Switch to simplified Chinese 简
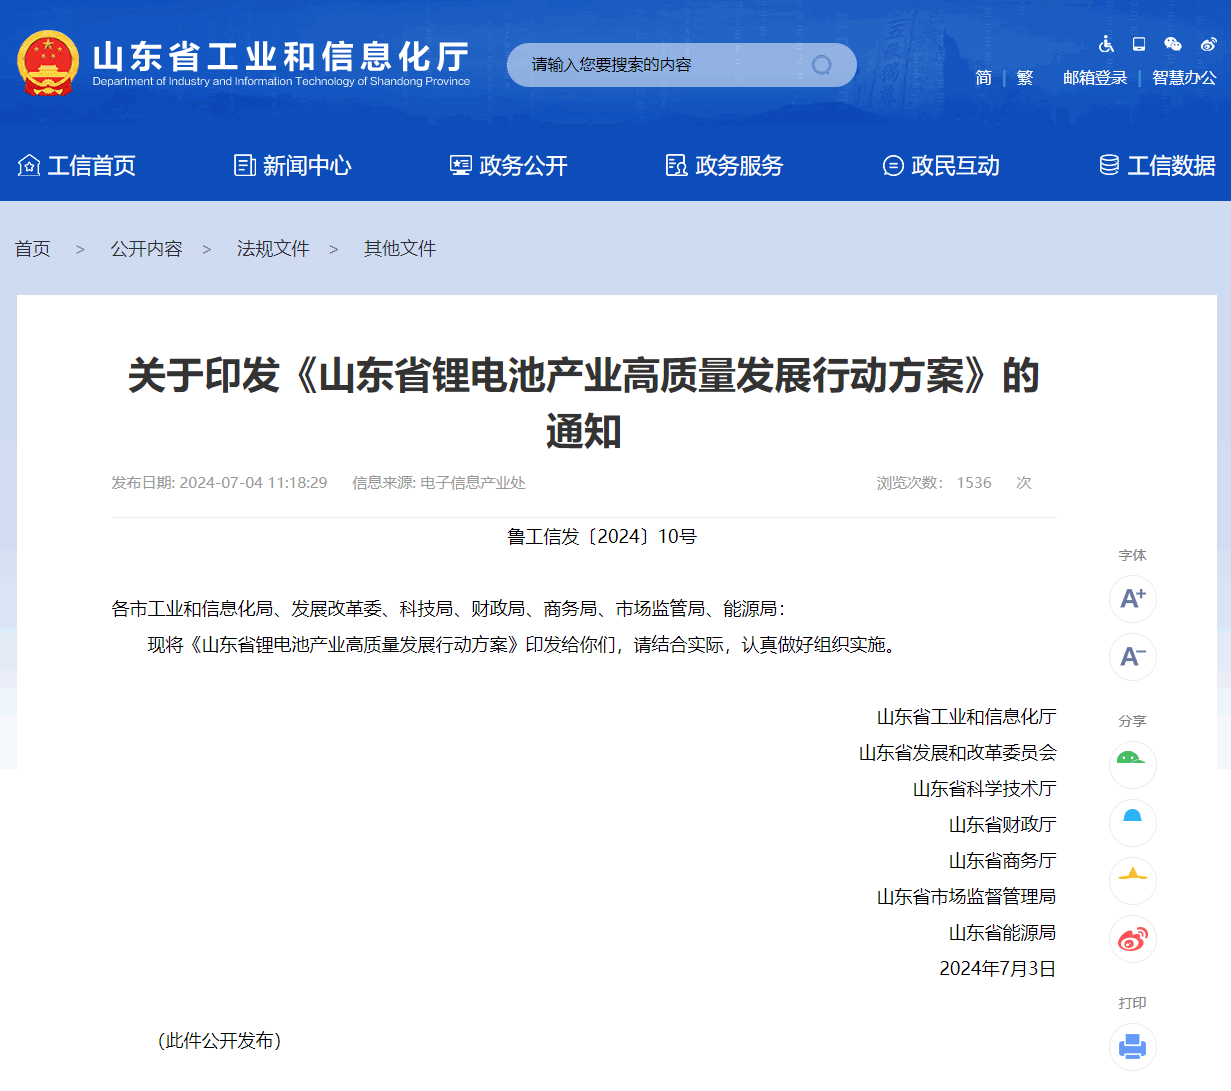The height and width of the screenshot is (1091, 1231). click(x=984, y=78)
